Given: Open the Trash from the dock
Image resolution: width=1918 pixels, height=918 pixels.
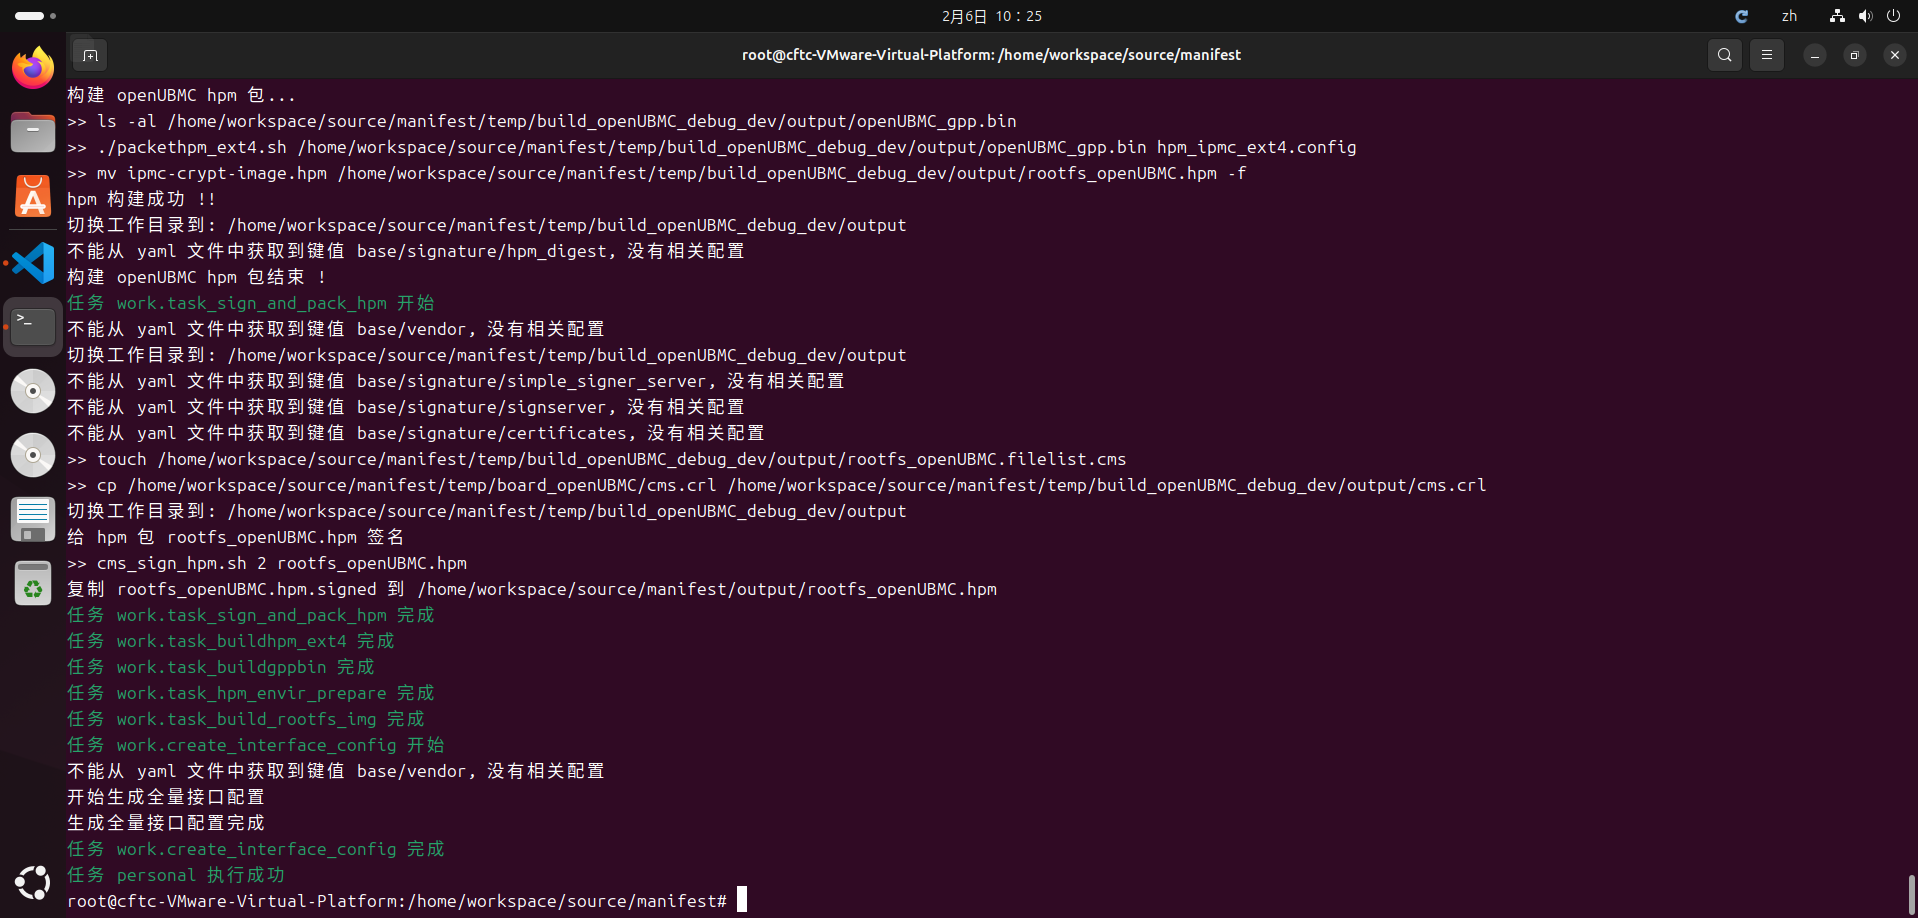Looking at the screenshot, I should [x=33, y=584].
